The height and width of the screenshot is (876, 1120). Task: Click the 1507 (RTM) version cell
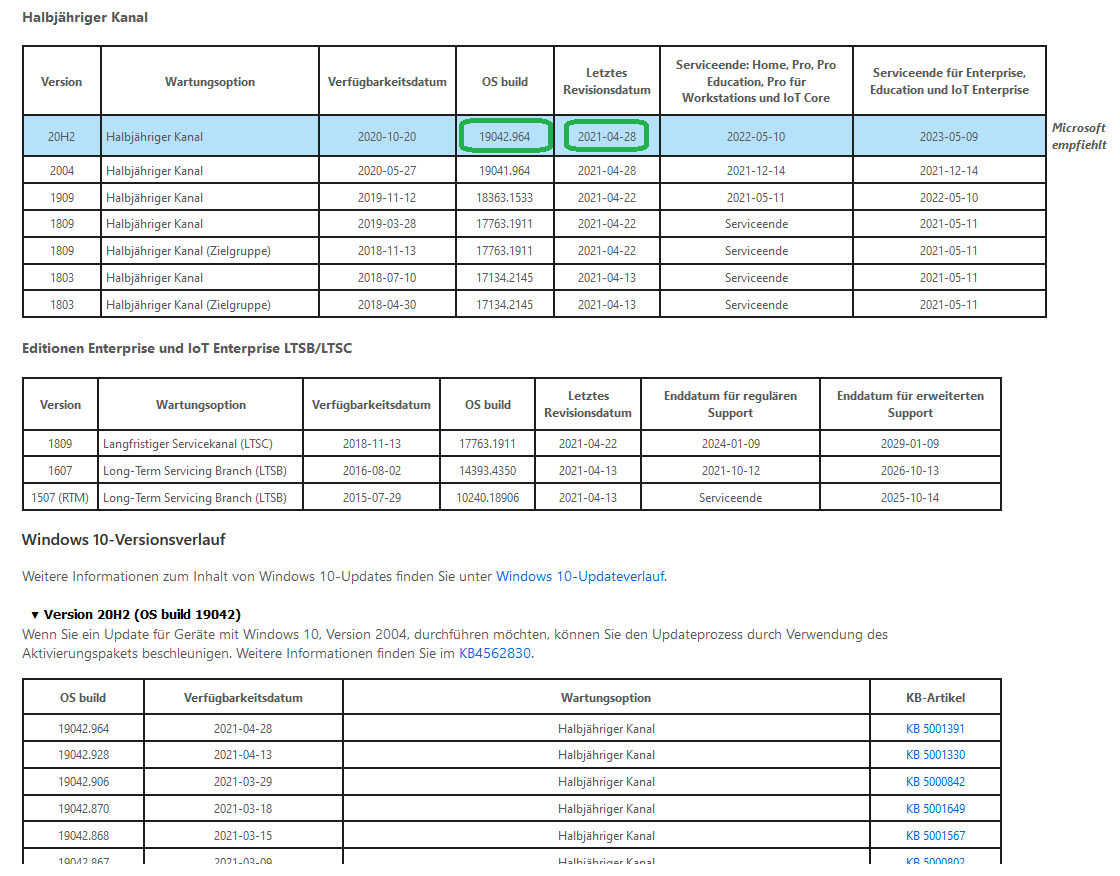point(60,497)
